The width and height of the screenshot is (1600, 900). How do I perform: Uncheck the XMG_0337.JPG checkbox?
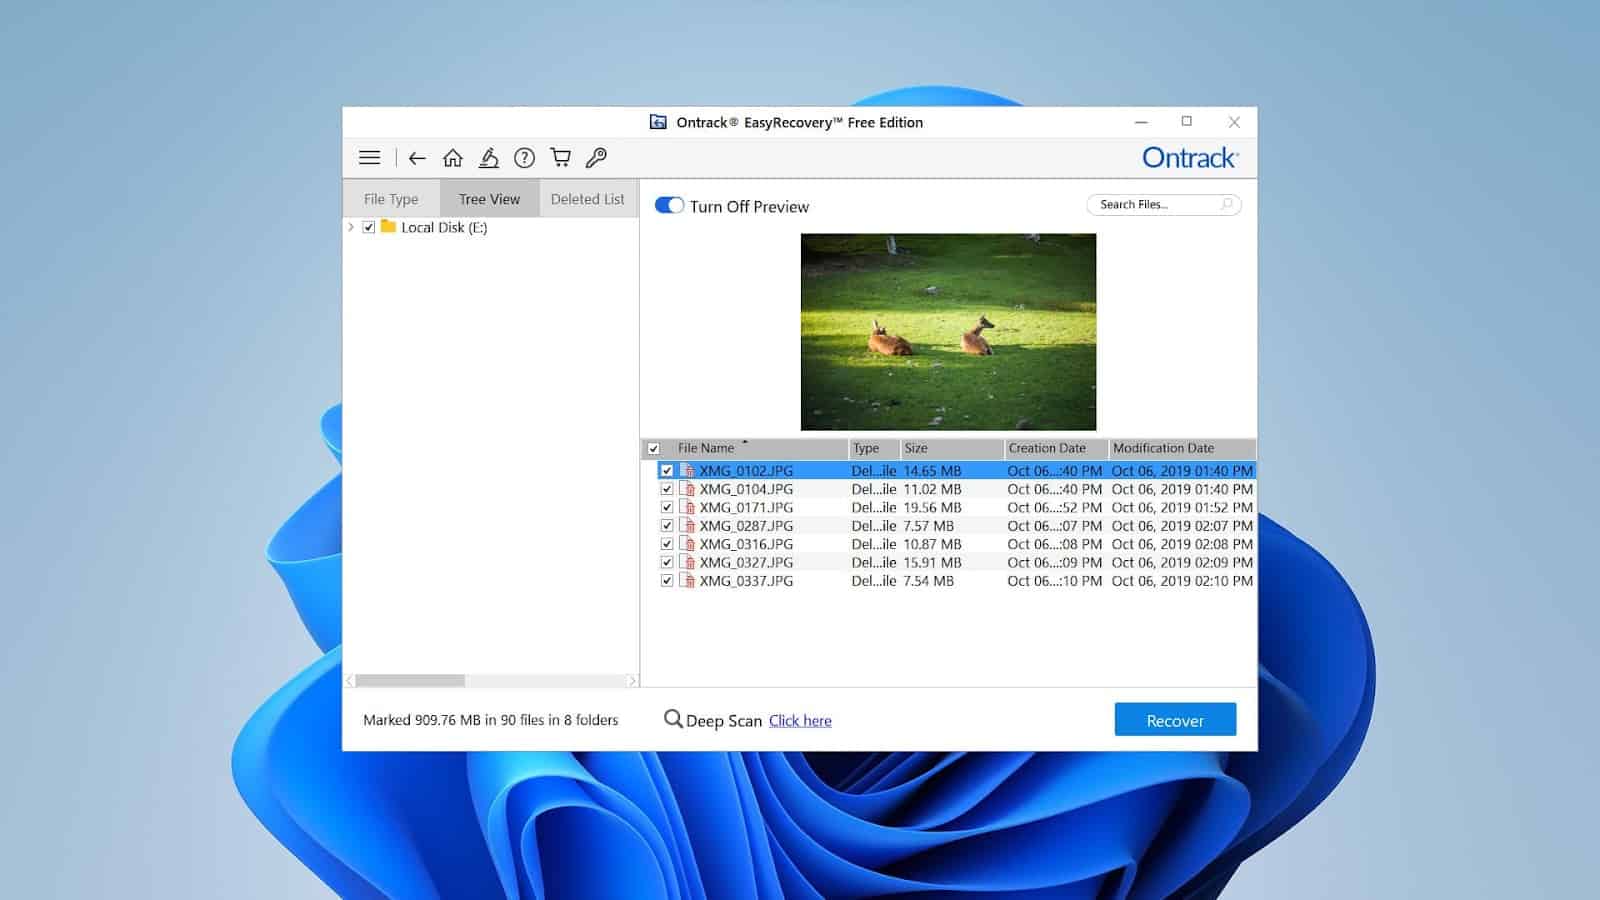(x=667, y=580)
